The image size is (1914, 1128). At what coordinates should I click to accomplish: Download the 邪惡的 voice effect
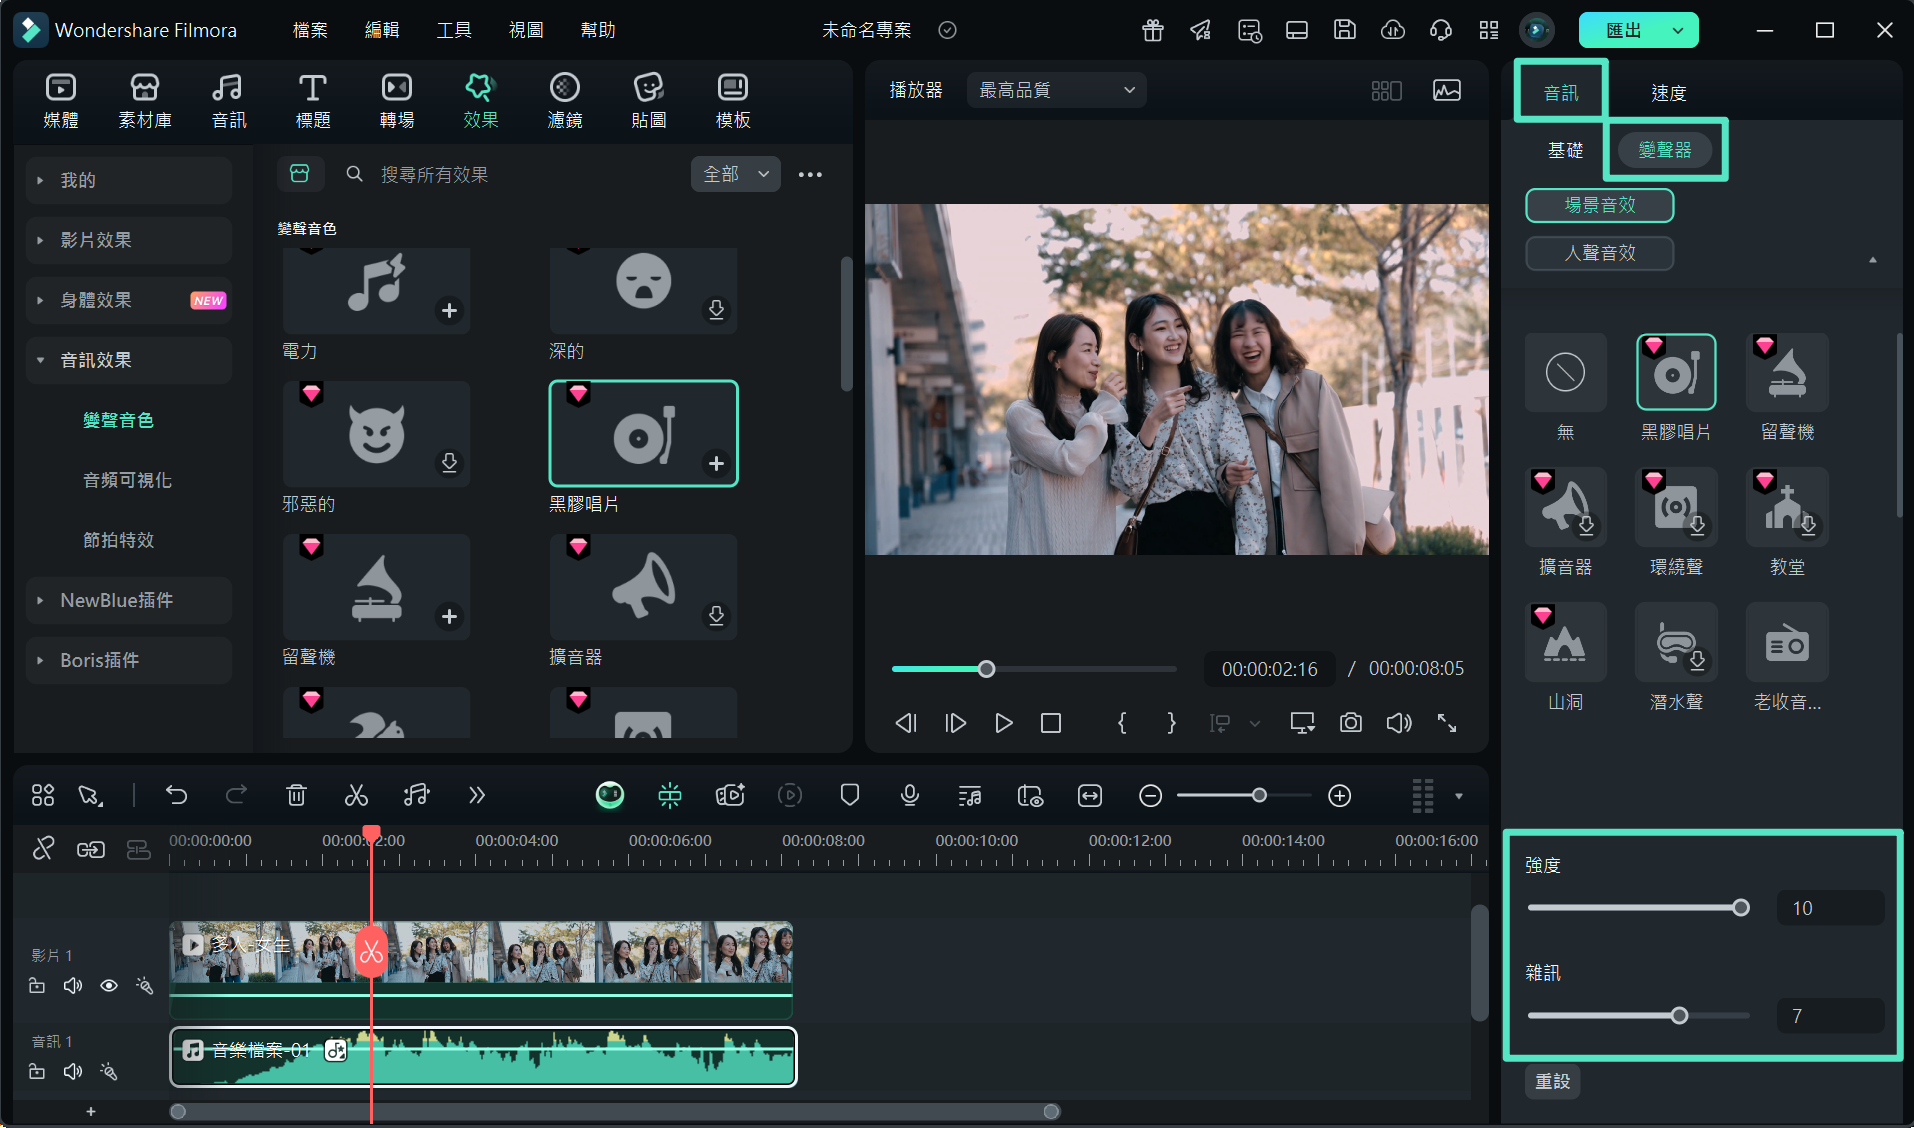[449, 463]
